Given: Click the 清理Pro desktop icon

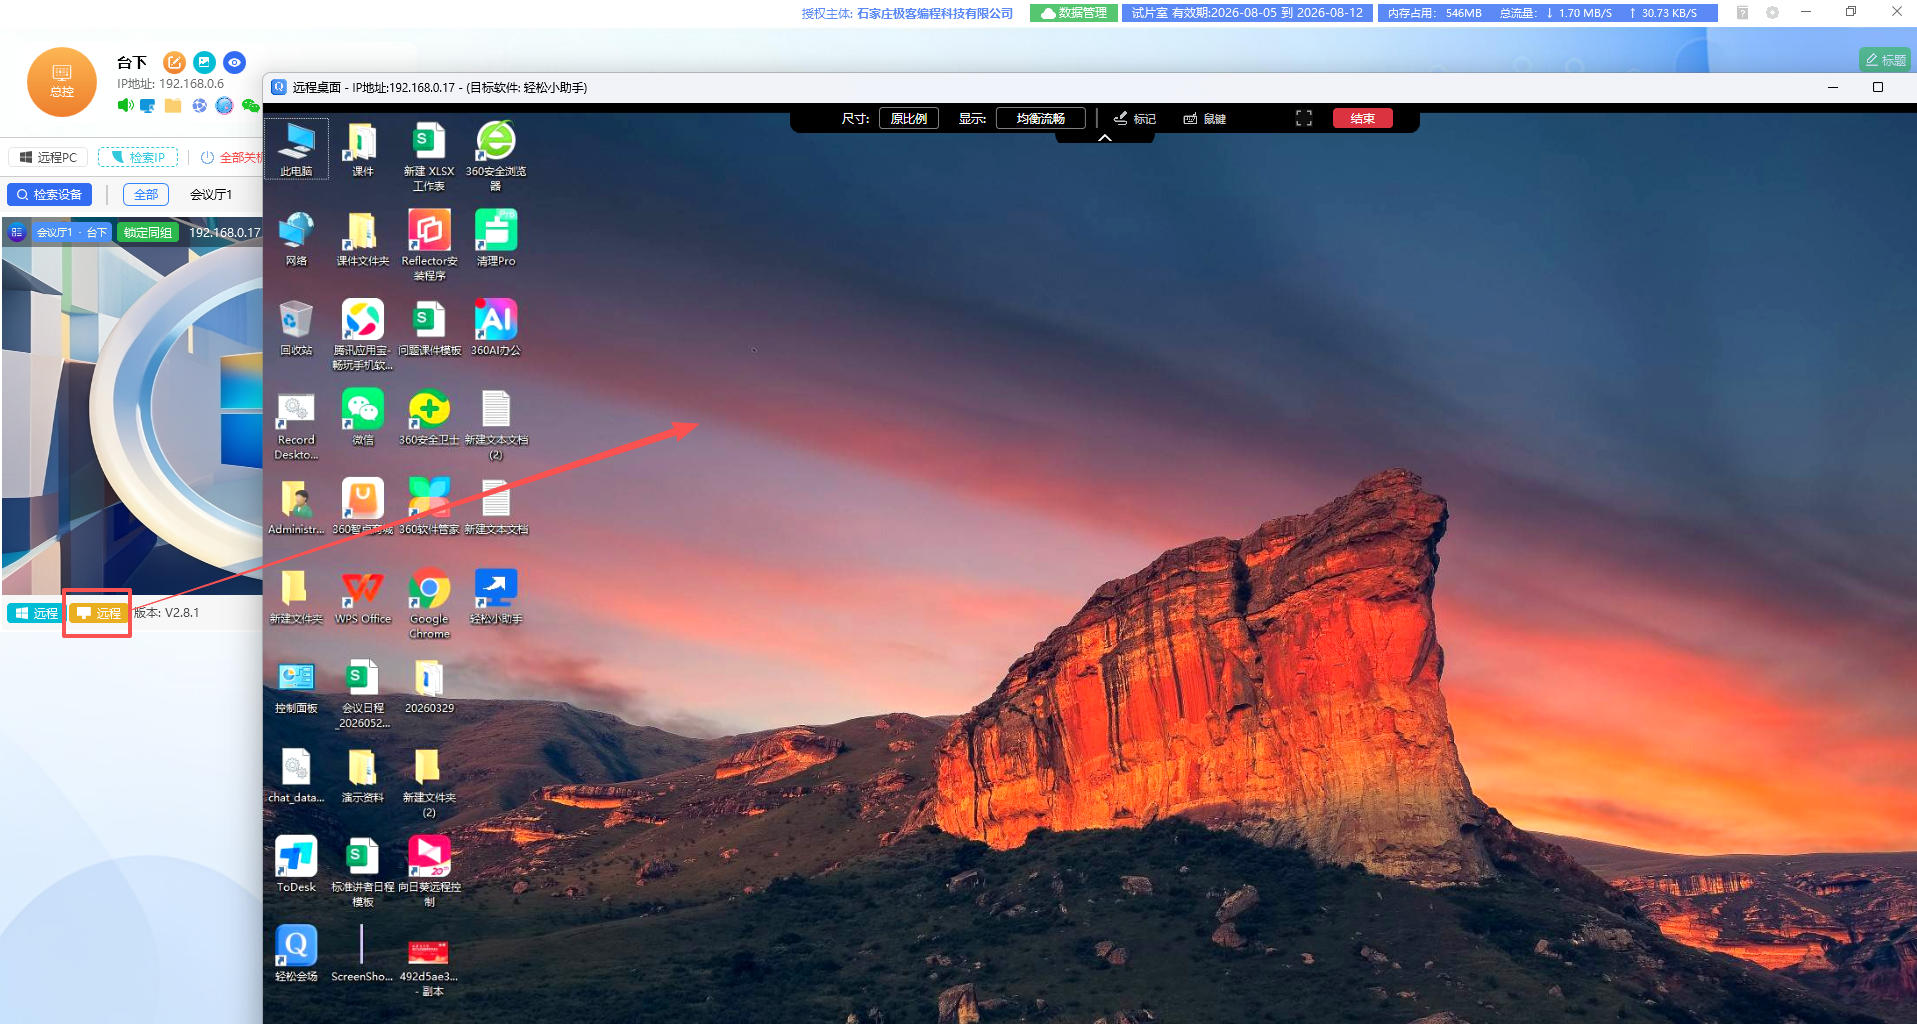Looking at the screenshot, I should [496, 238].
